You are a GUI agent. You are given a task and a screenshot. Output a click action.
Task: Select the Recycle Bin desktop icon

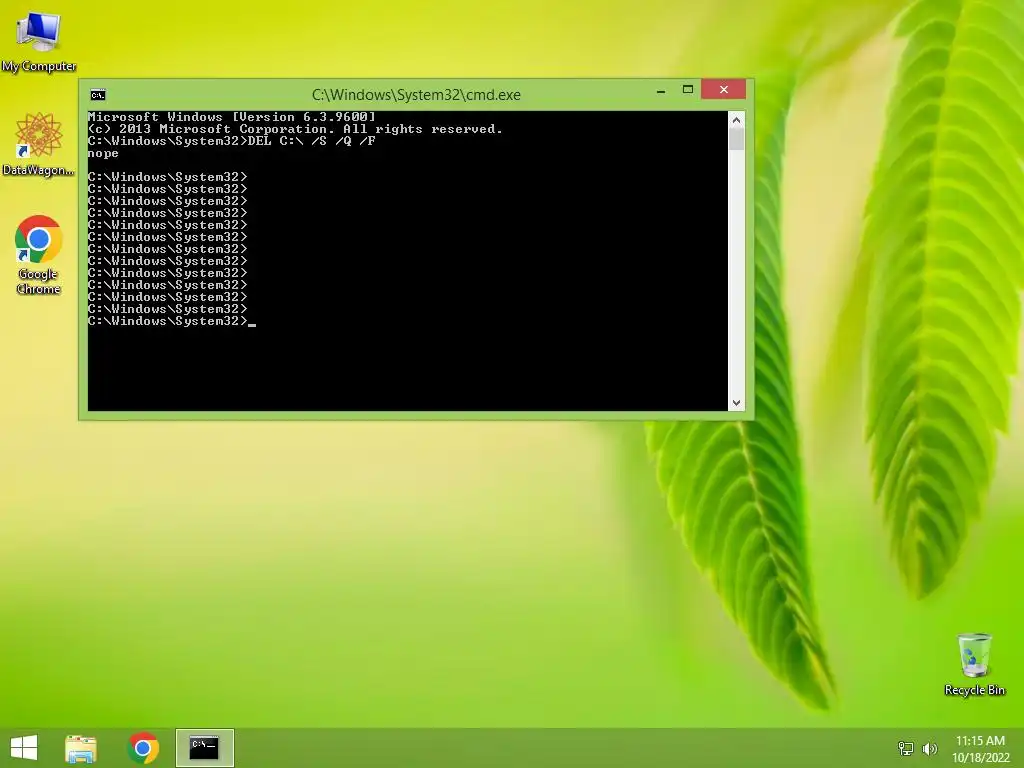coord(974,664)
